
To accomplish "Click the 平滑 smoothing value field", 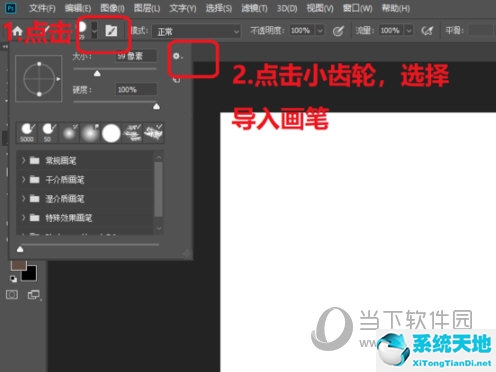I will 481,31.
